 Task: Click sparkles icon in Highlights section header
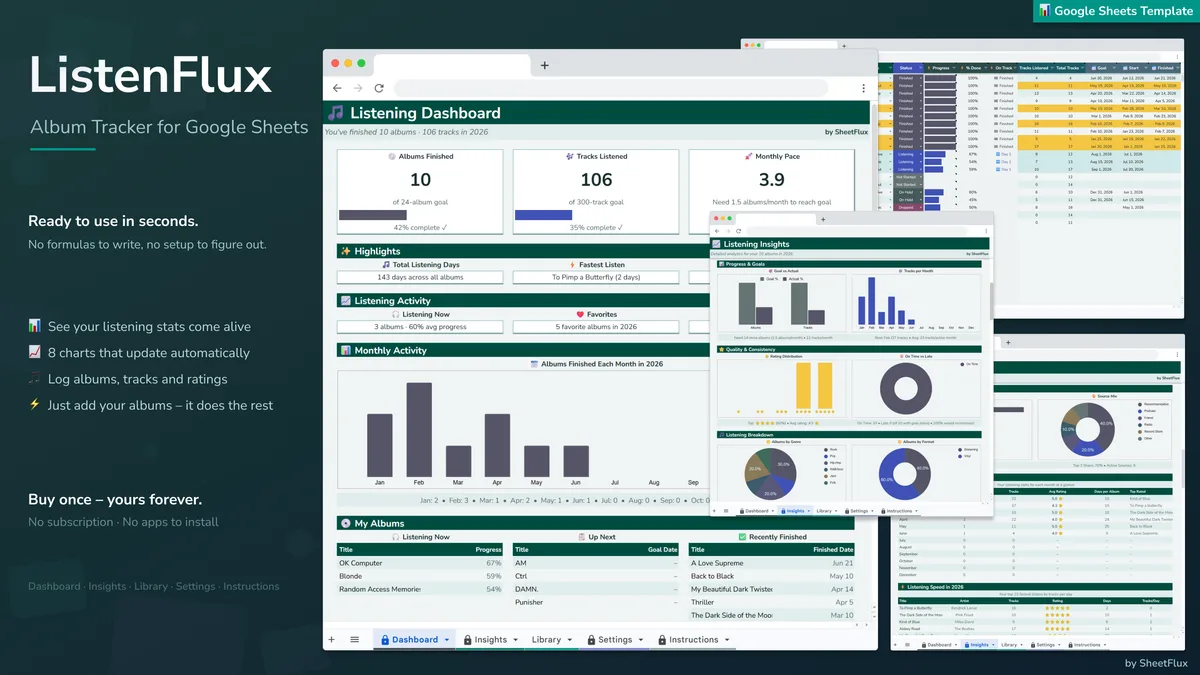coord(346,251)
